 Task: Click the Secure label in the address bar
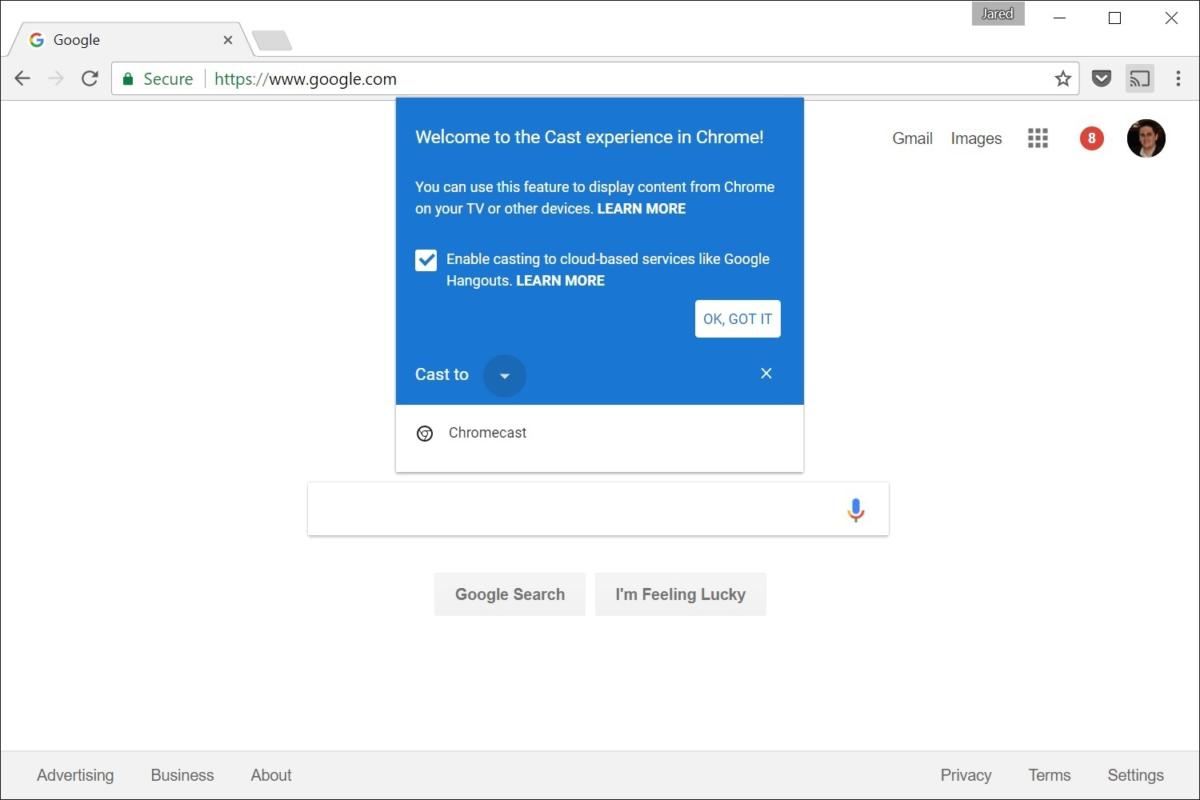click(168, 79)
